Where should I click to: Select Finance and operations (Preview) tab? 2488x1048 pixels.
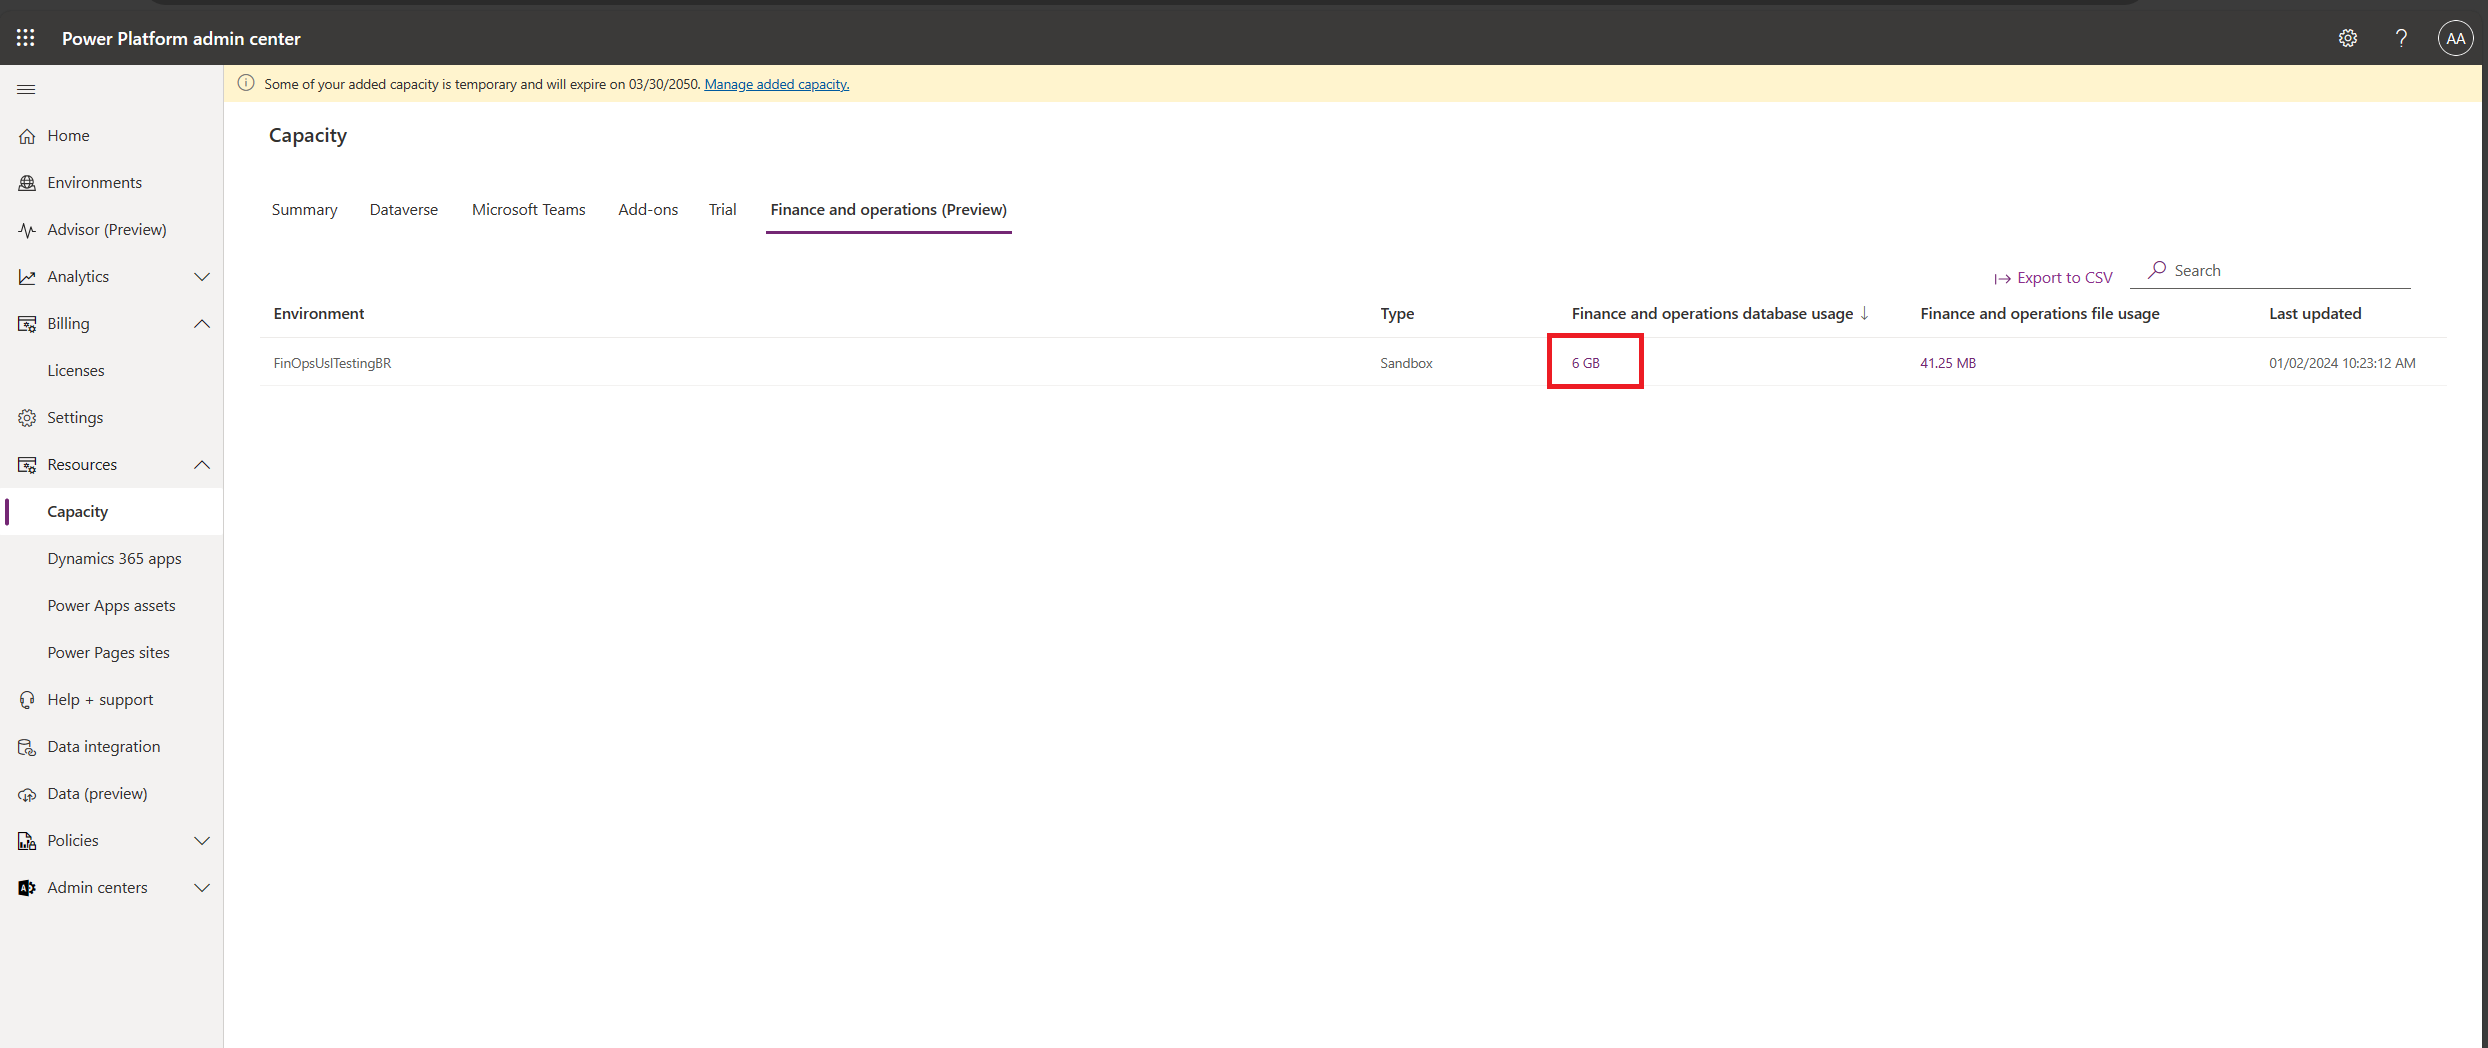click(x=889, y=210)
